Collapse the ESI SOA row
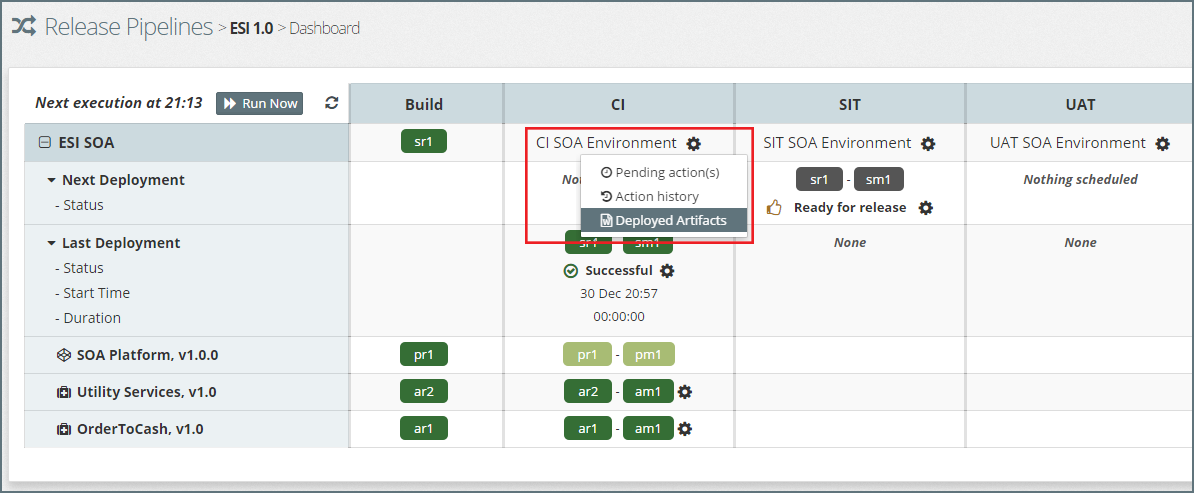Screen dimensions: 1194x493 click(44, 143)
